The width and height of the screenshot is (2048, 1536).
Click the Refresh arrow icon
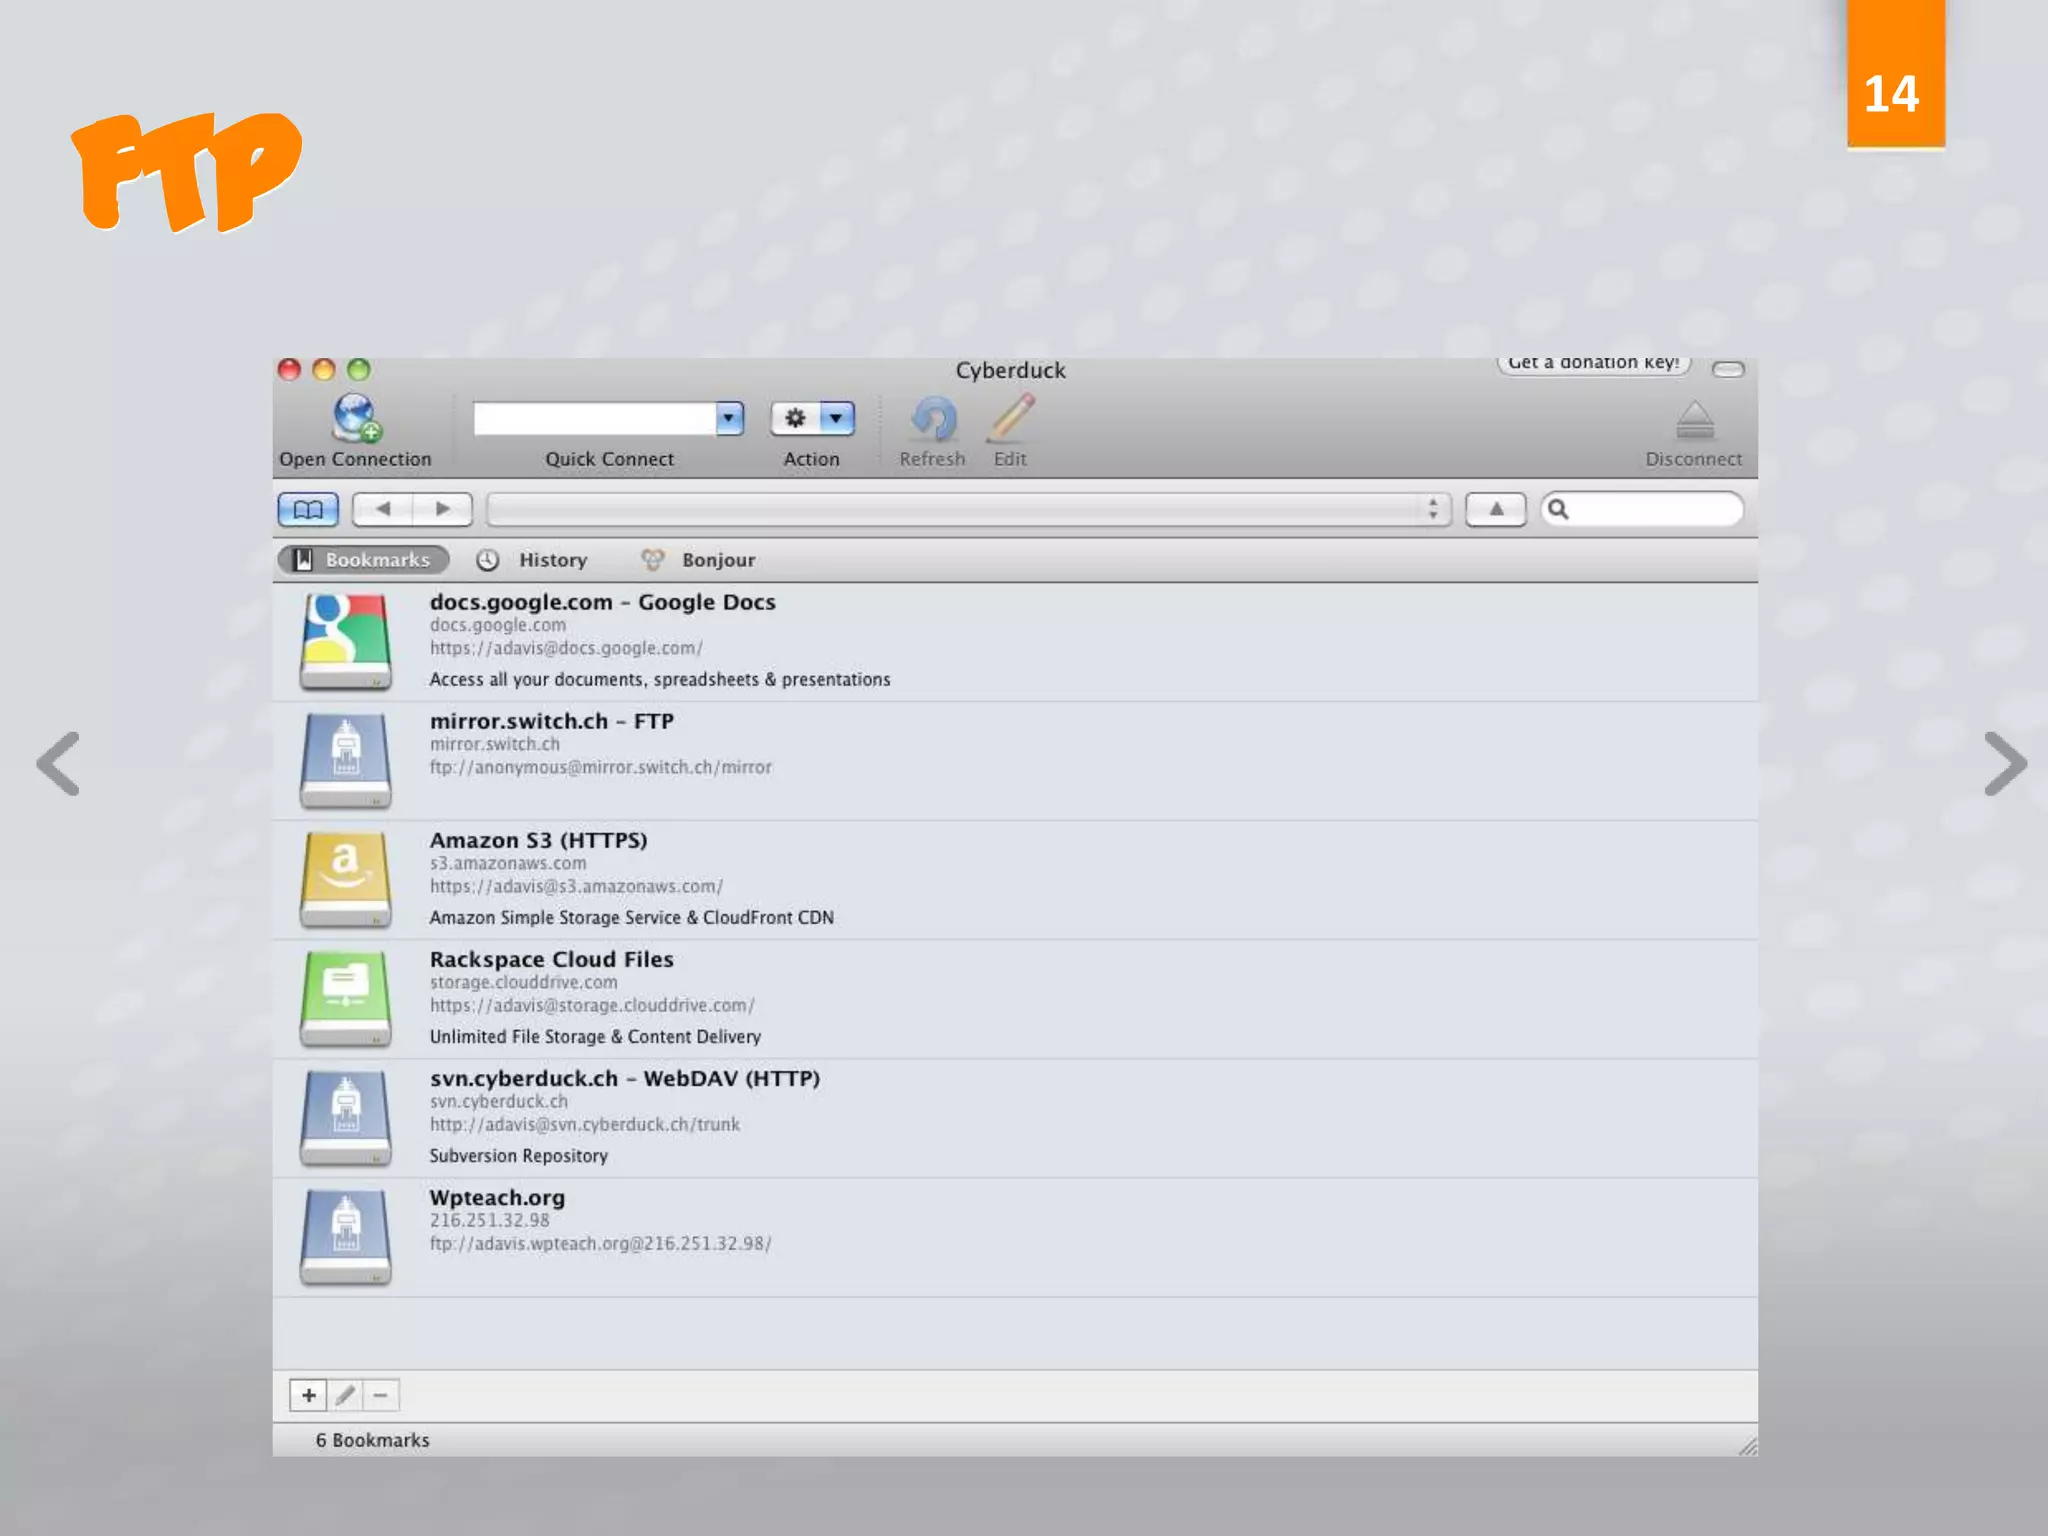point(933,419)
